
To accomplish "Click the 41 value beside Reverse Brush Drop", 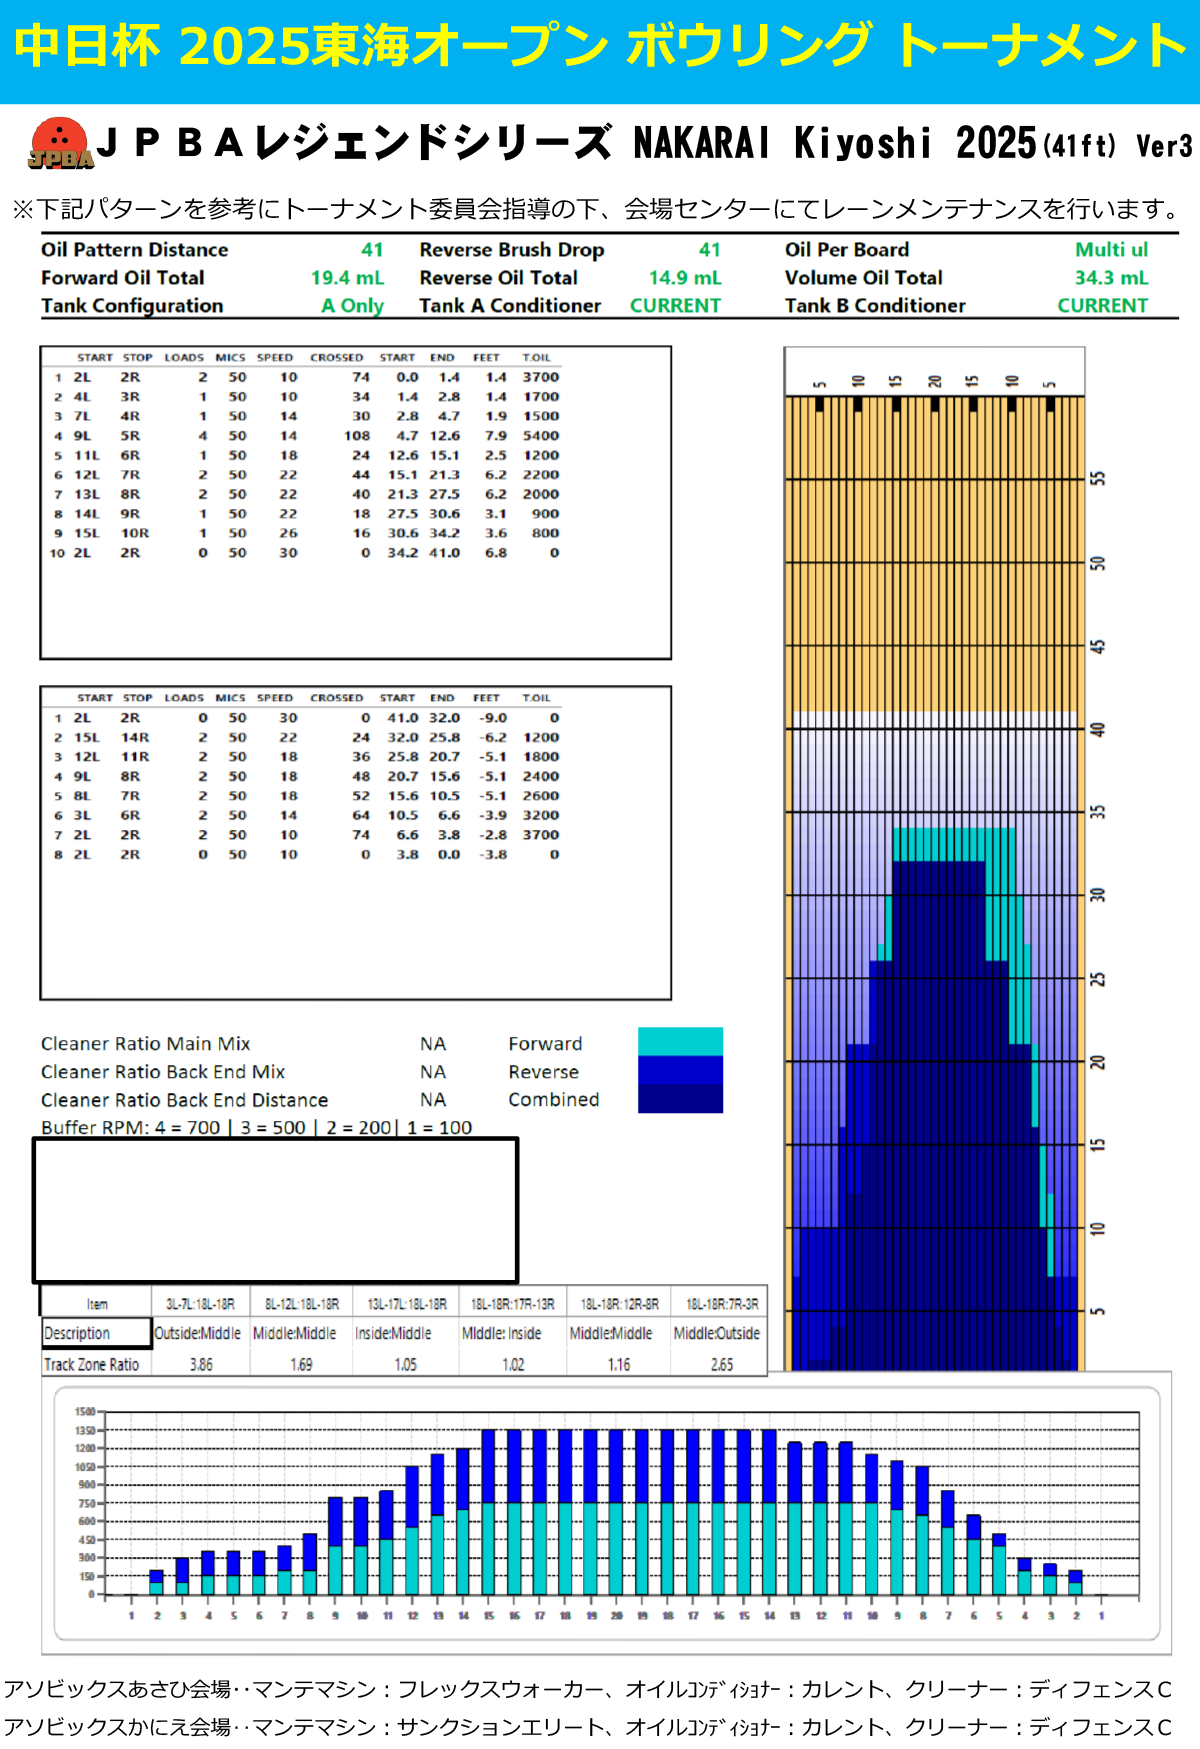I will point(710,250).
